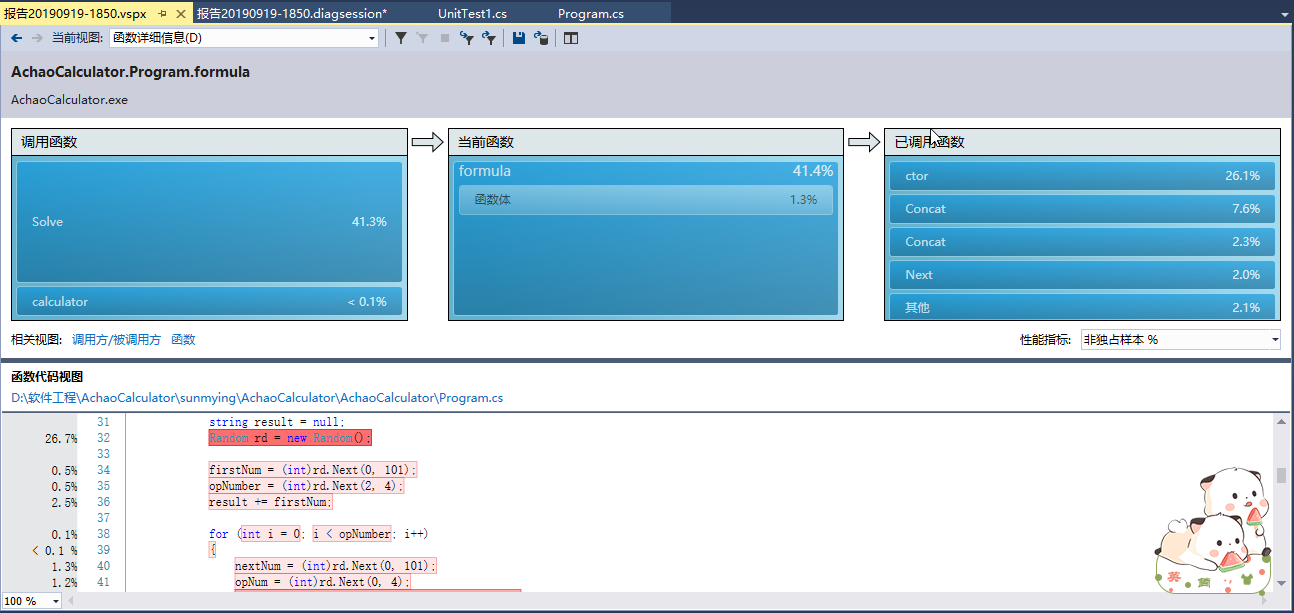Screen dimensions: 1294x613
Task: Click the 函数代码视图 section heading
Action: pyautogui.click(x=47, y=377)
